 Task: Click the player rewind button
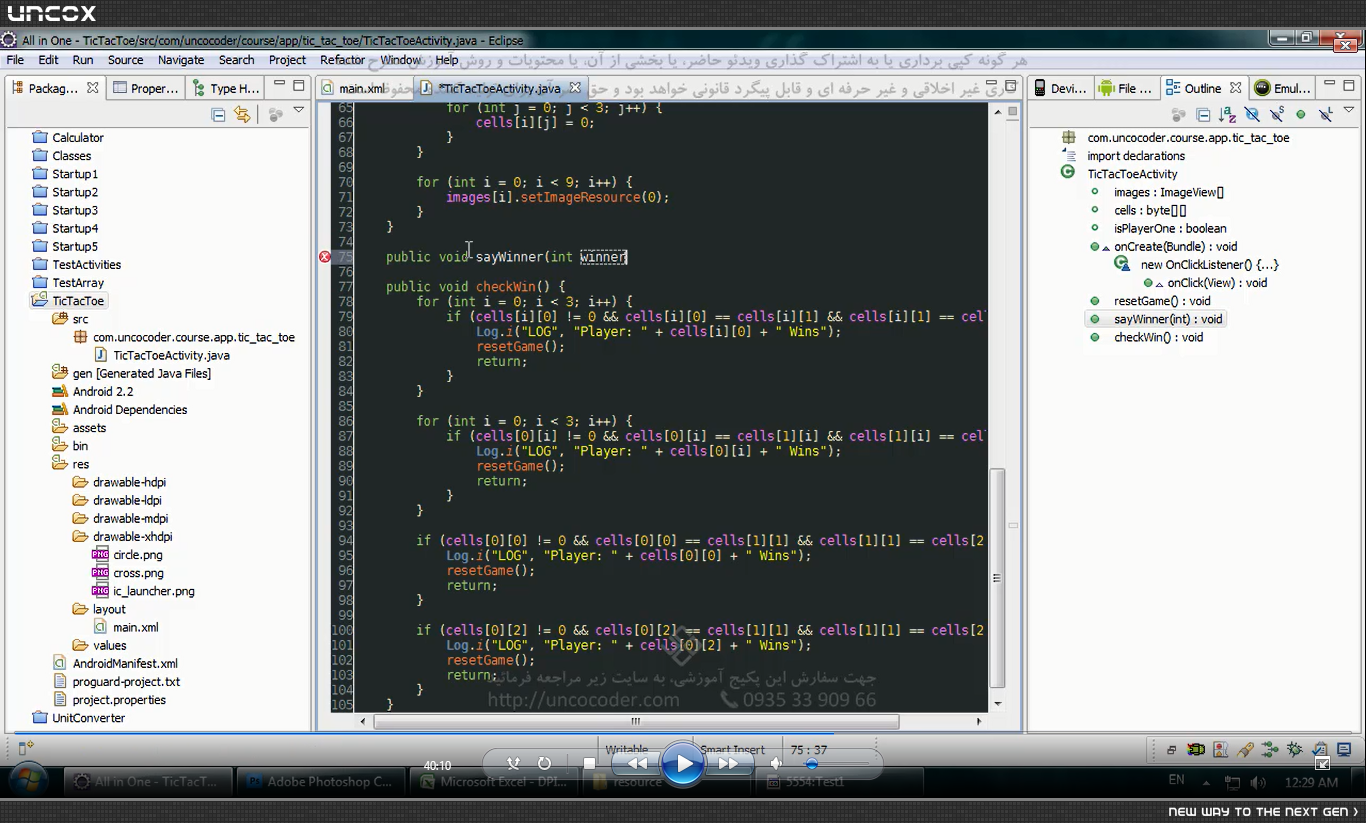pyautogui.click(x=637, y=764)
